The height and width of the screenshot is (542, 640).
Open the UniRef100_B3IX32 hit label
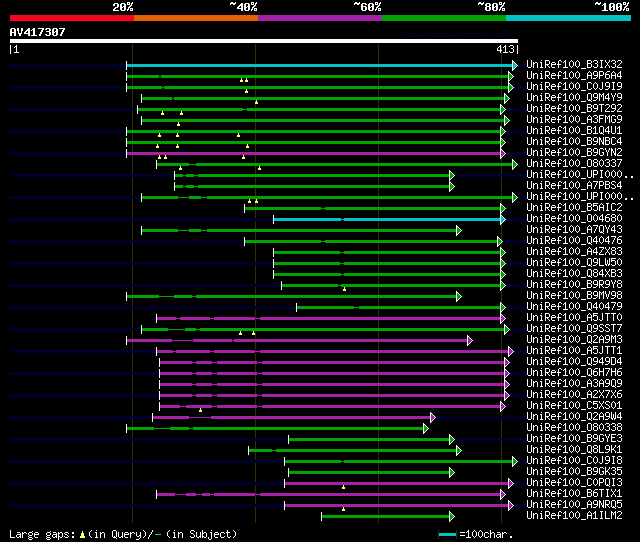(x=574, y=64)
